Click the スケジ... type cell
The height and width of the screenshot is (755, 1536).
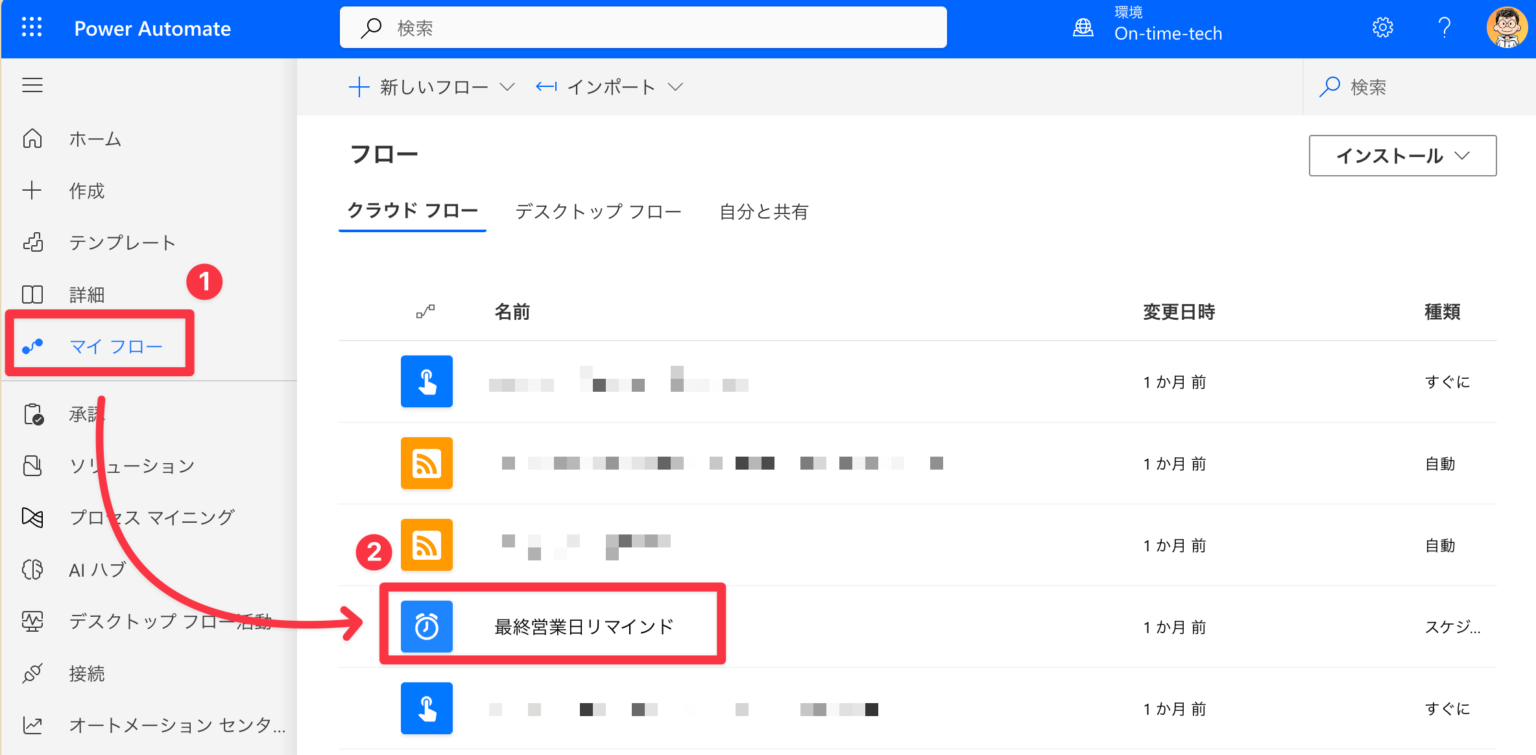(x=1453, y=628)
